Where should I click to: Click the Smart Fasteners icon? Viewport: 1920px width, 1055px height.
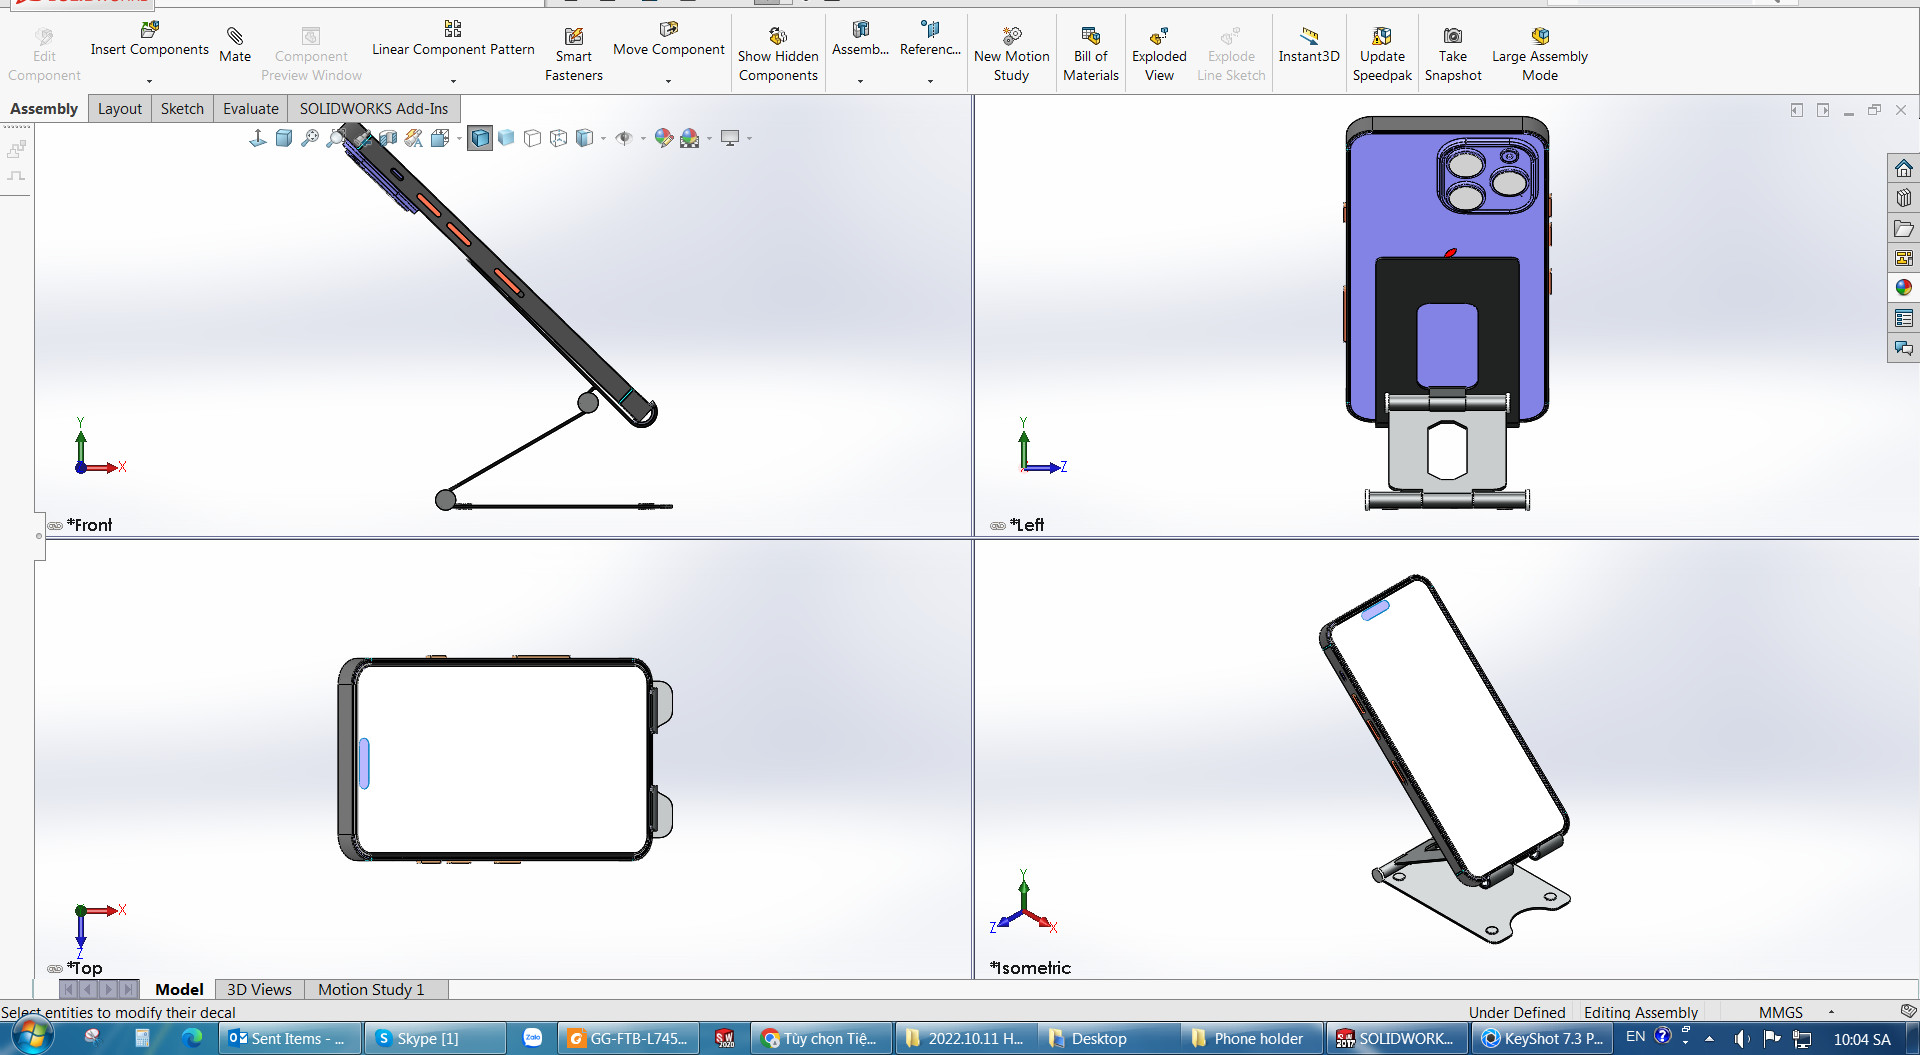(x=573, y=37)
